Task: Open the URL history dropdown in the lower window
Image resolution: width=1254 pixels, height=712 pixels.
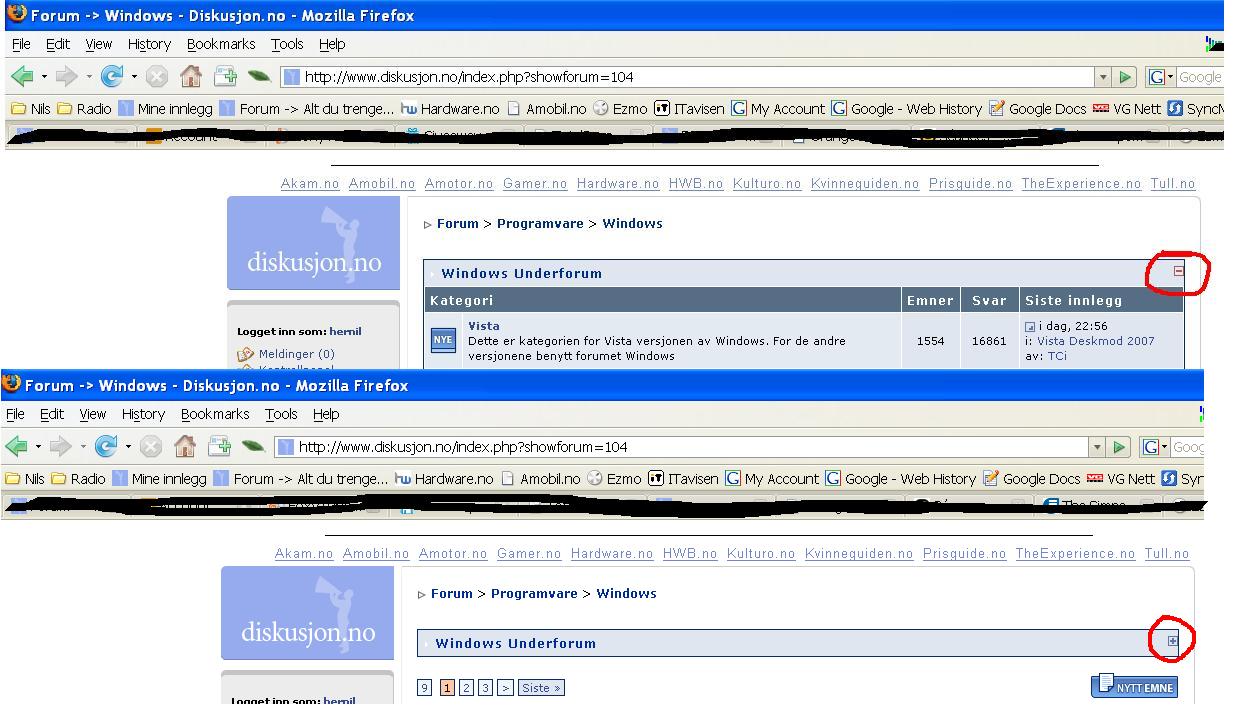Action: [x=1097, y=447]
